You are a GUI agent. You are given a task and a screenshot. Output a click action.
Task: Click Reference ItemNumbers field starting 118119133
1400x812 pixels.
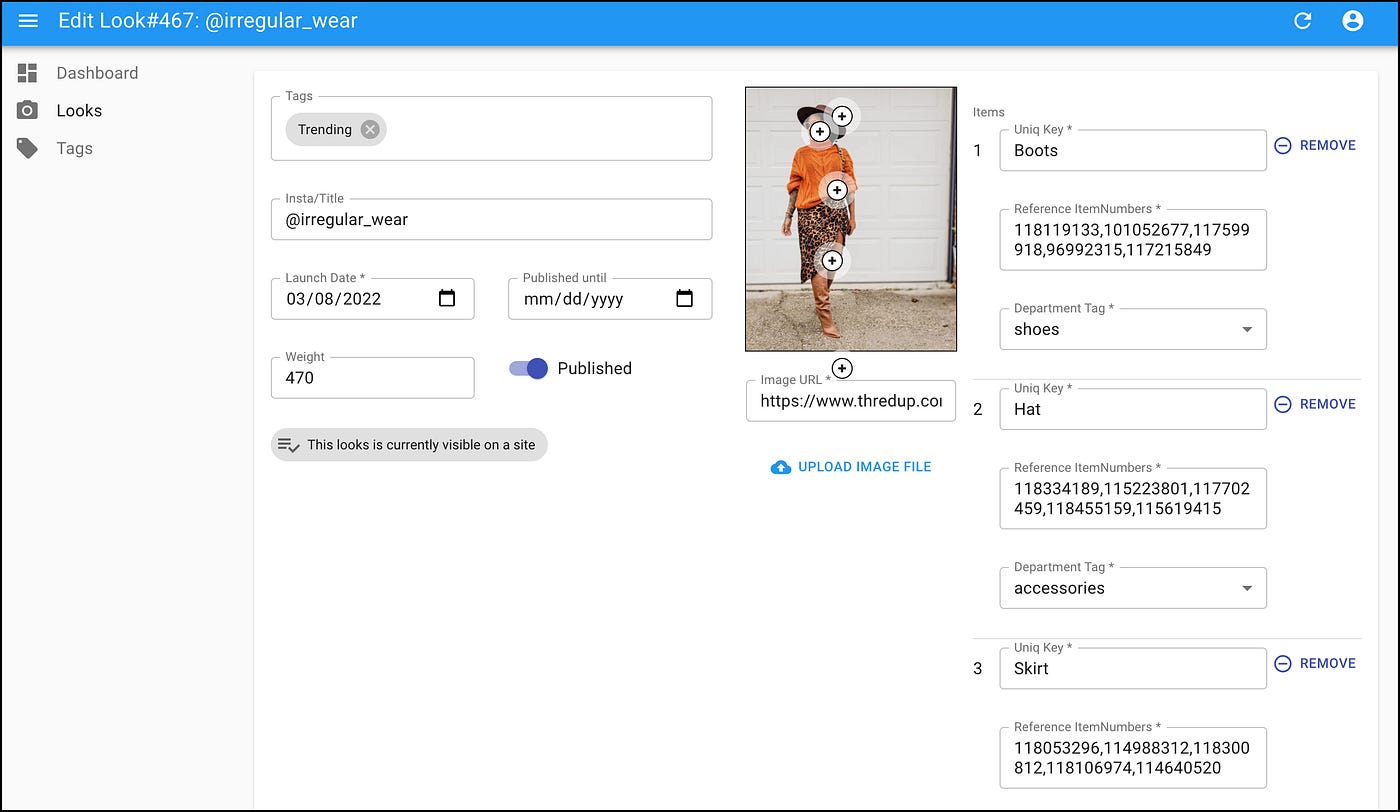point(1133,239)
